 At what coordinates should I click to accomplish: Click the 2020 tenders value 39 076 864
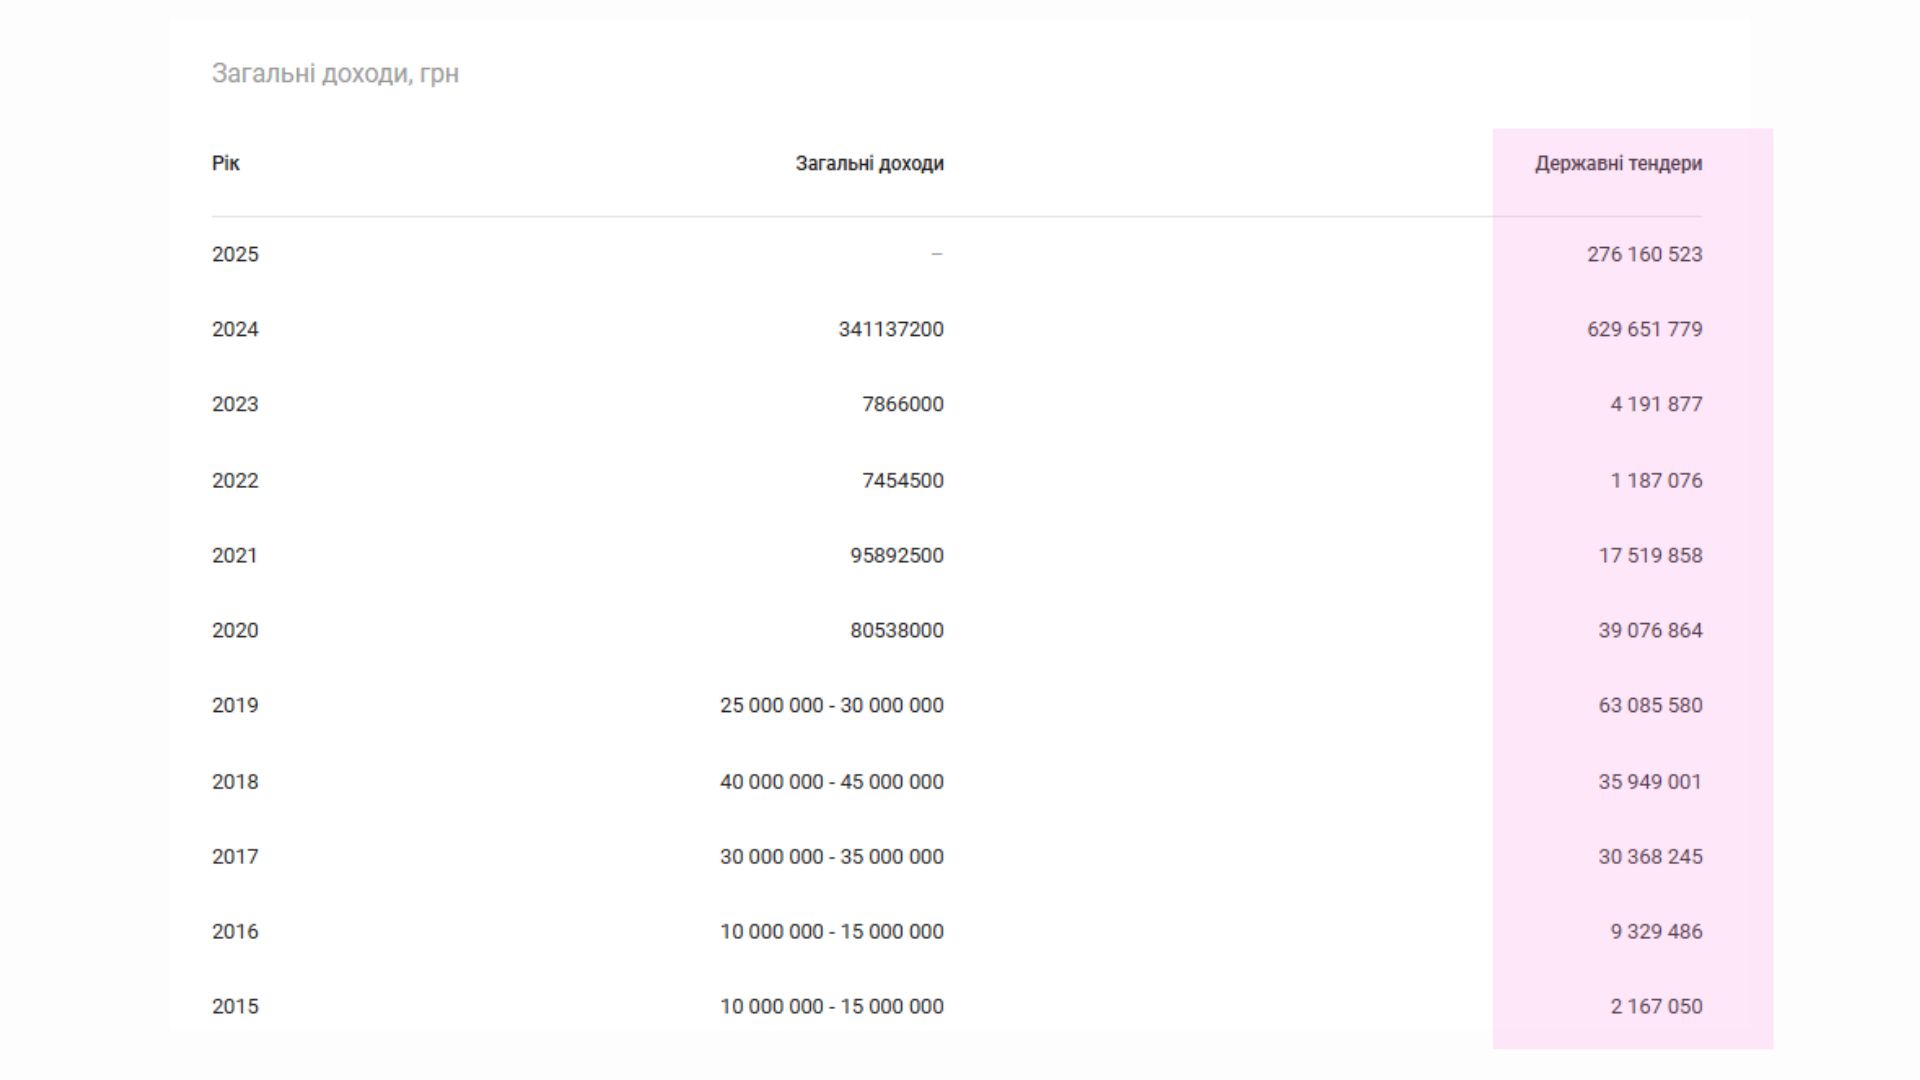pos(1650,630)
